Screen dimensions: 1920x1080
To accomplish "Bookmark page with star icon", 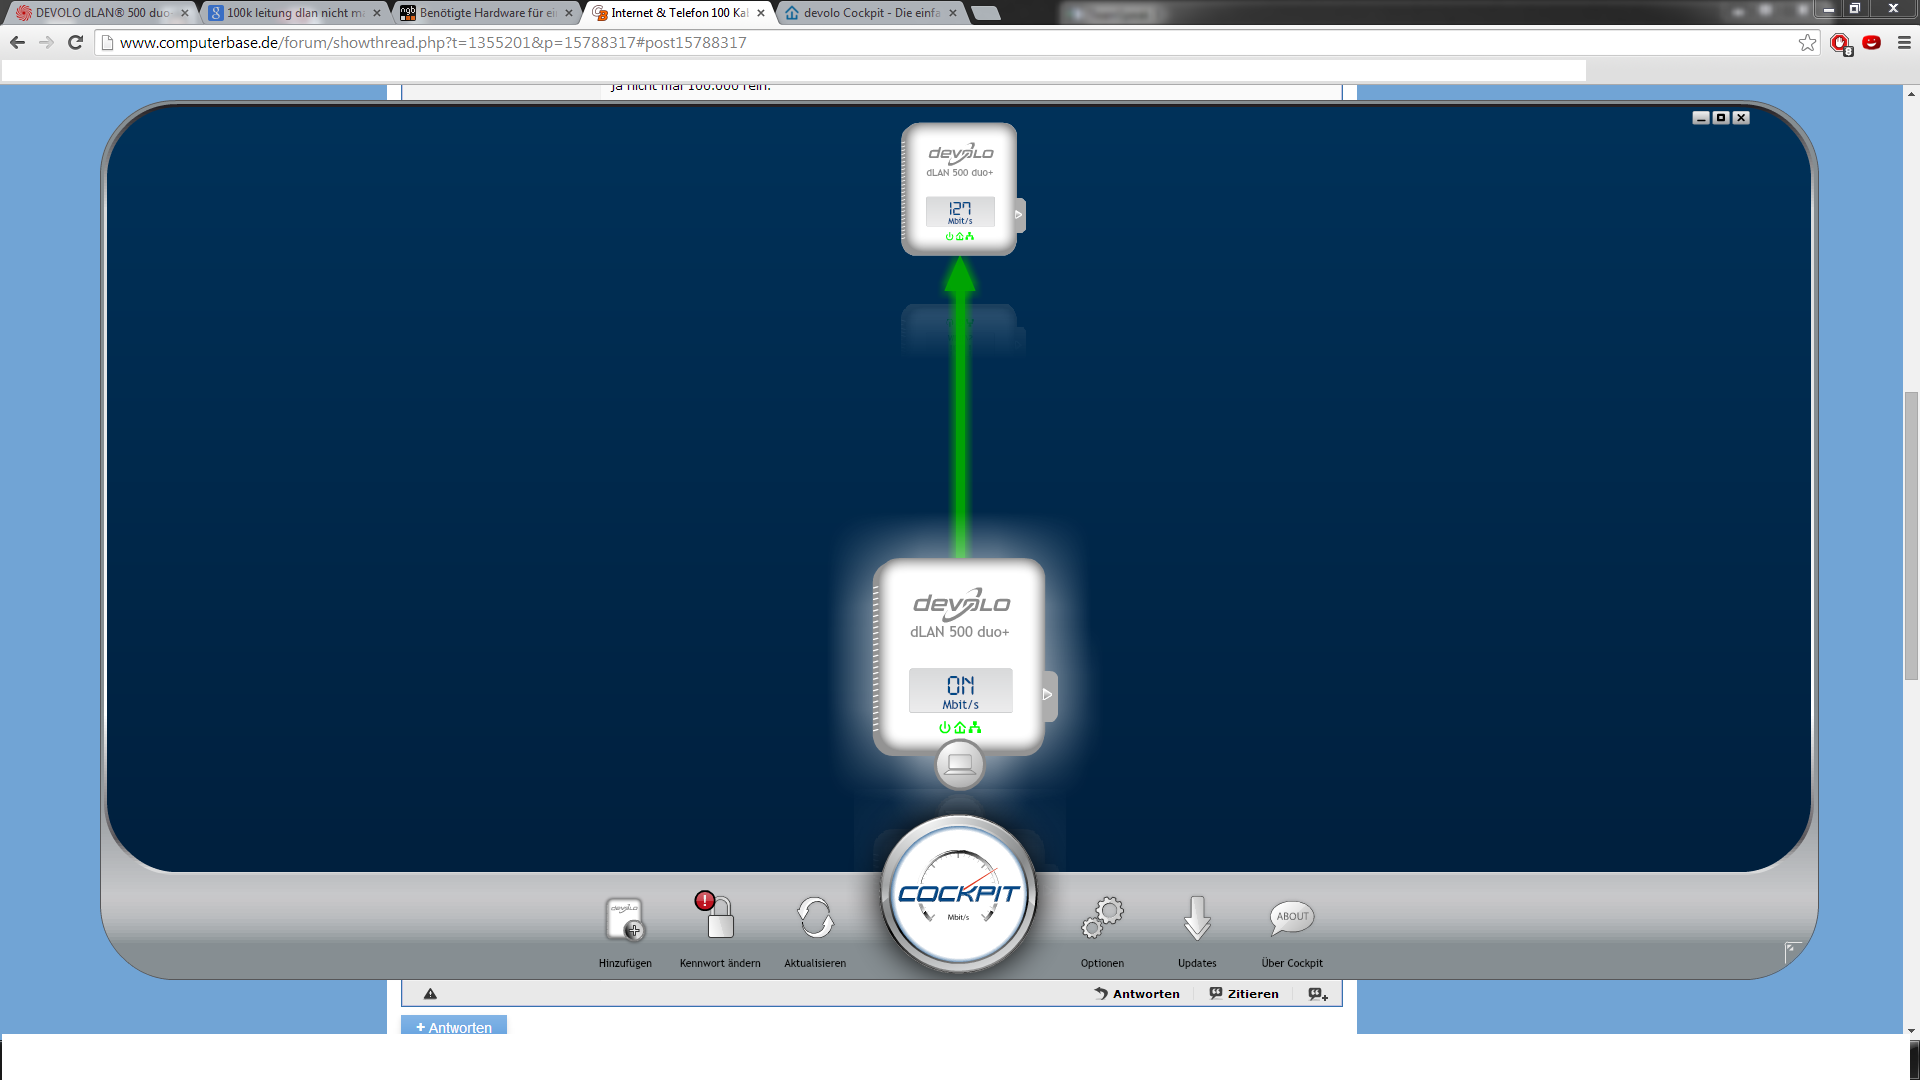I will pyautogui.click(x=1807, y=43).
